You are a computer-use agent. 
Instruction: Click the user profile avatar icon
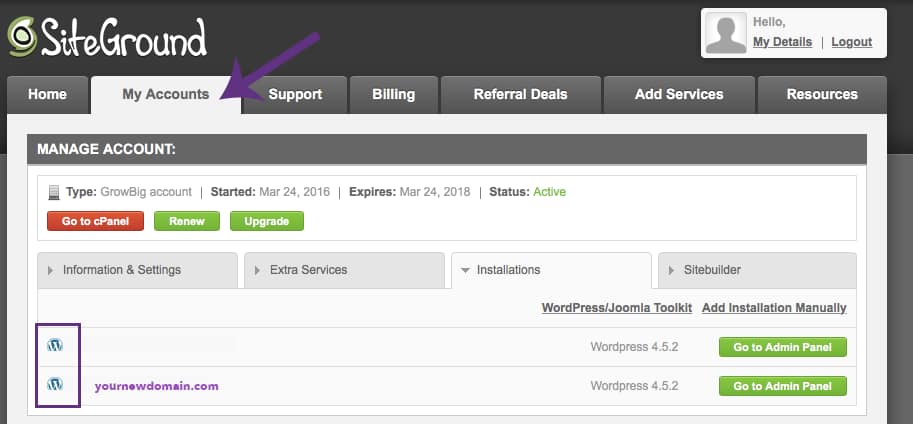click(x=726, y=33)
